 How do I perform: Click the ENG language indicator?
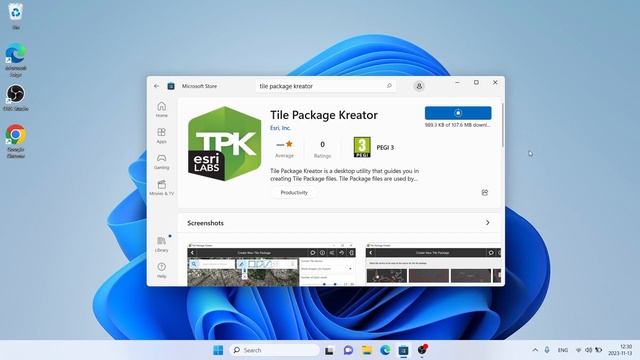[563, 350]
